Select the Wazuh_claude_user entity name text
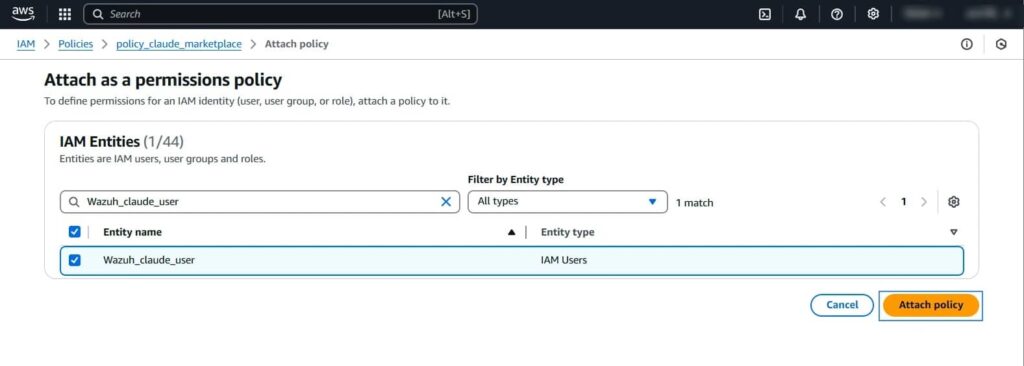Image resolution: width=1024 pixels, height=366 pixels. click(x=149, y=260)
